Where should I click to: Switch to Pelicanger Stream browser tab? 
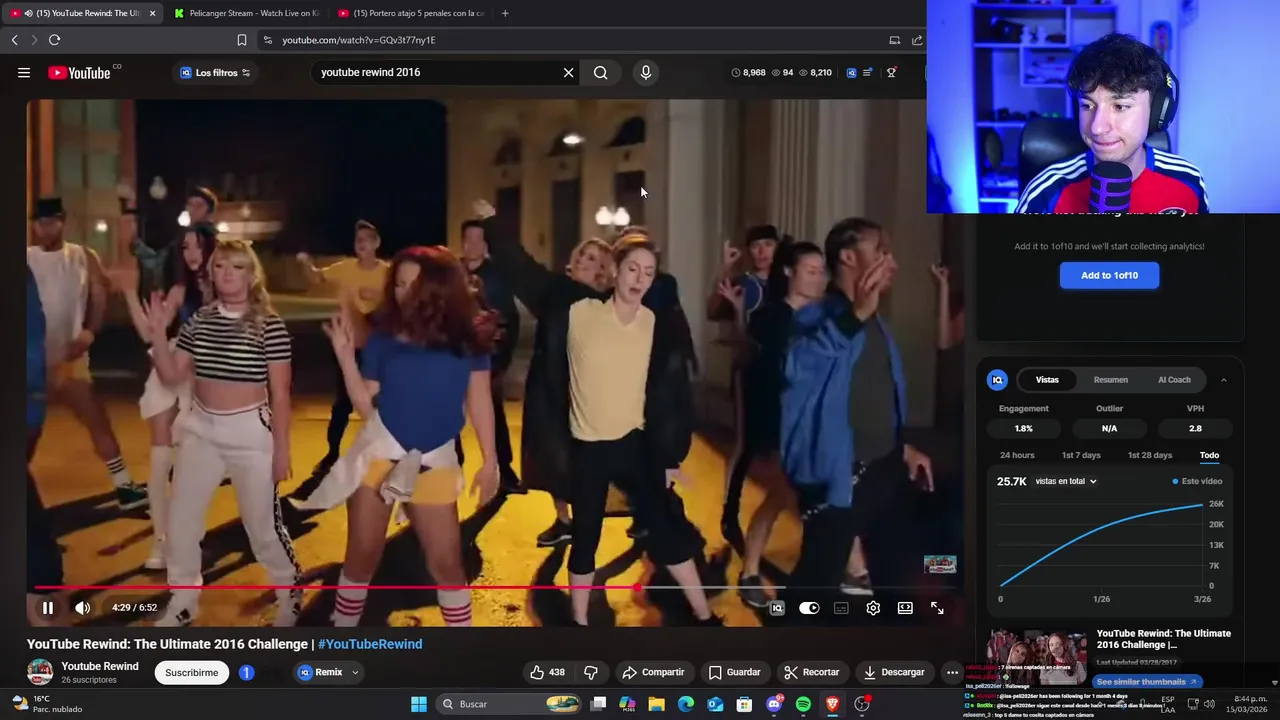pyautogui.click(x=246, y=13)
